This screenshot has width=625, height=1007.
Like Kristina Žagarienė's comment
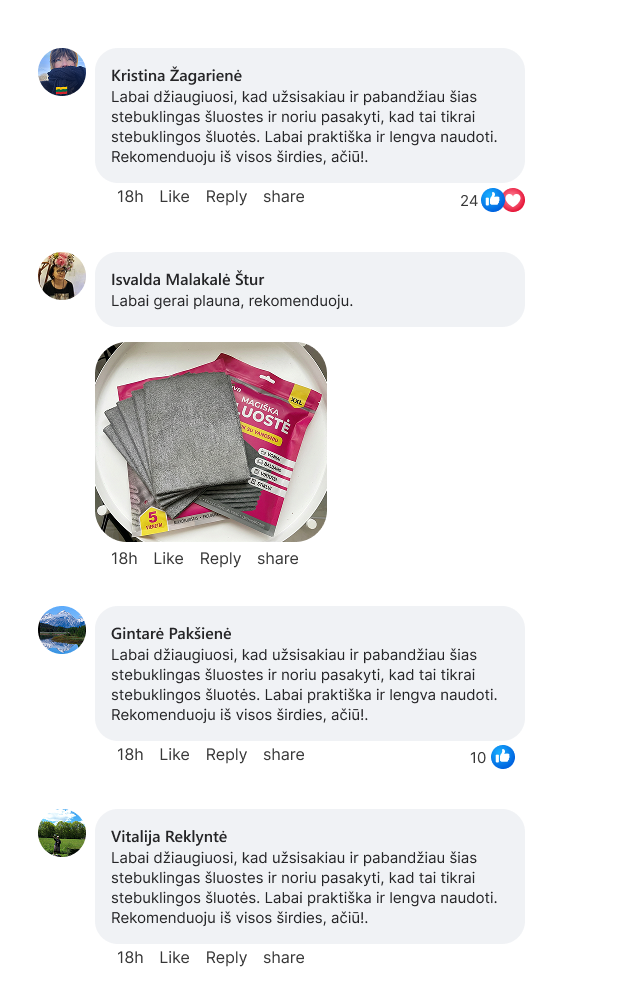pos(174,197)
